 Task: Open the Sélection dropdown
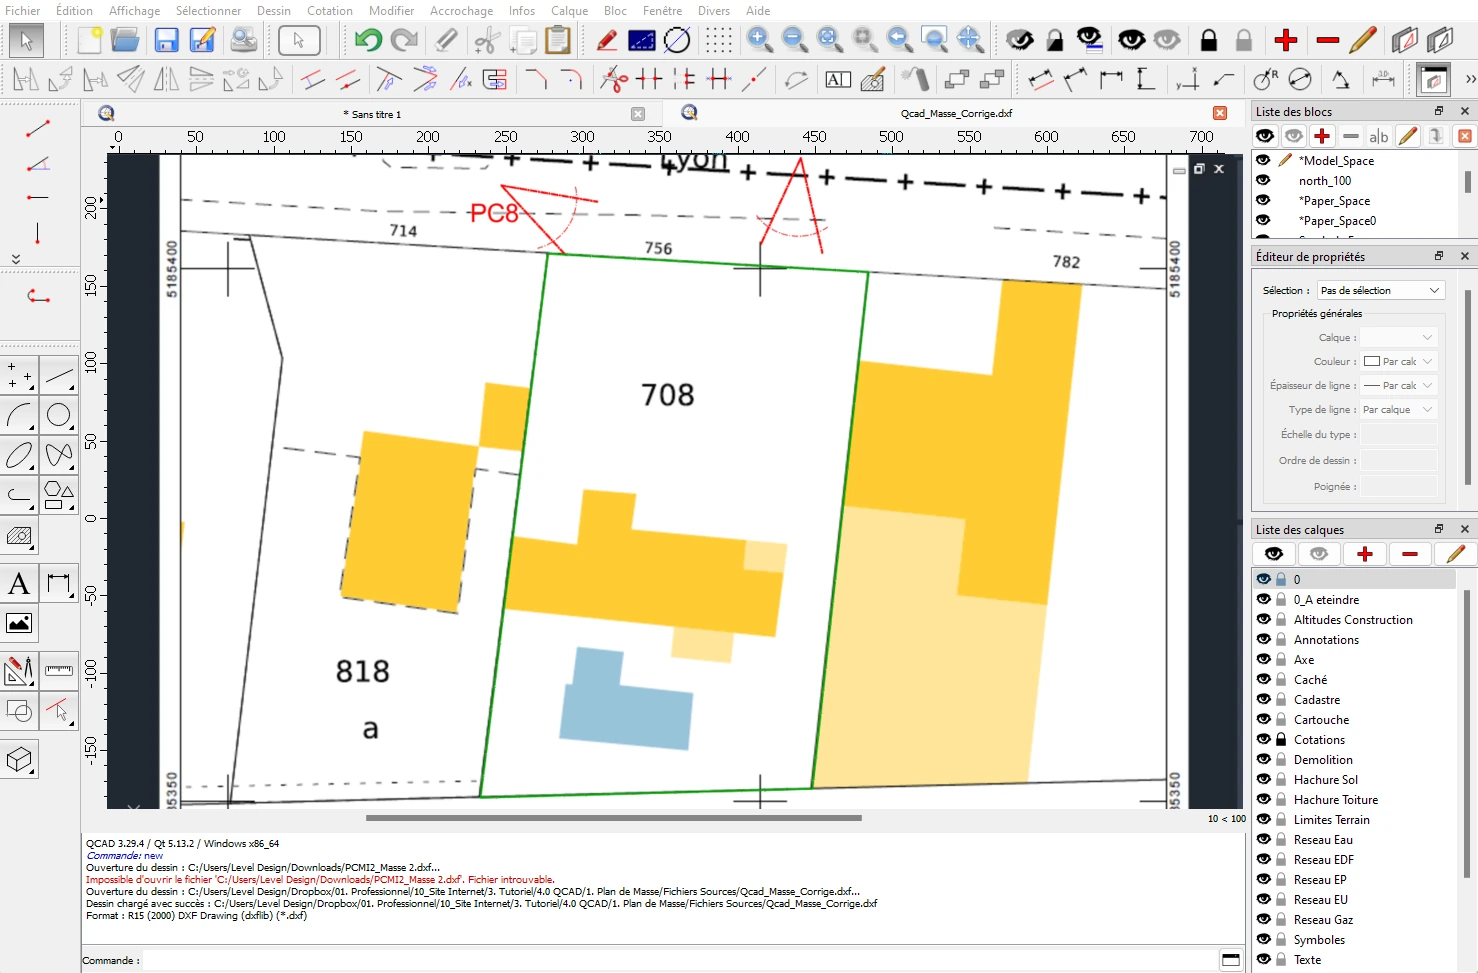pos(1380,290)
